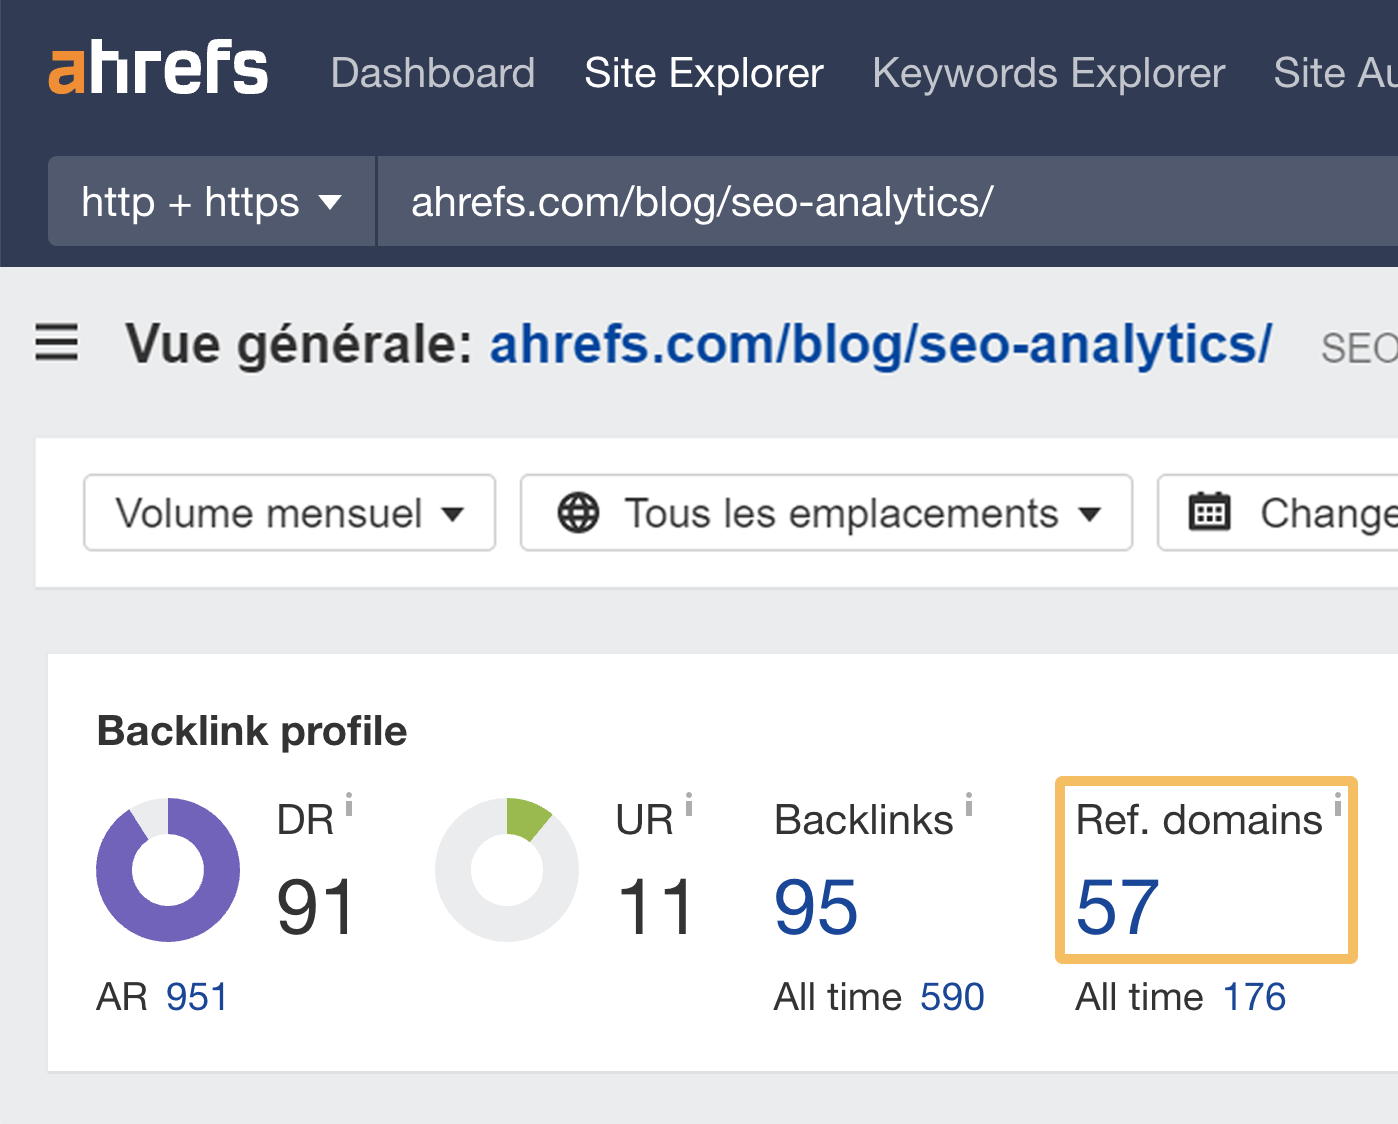Open the Volume mensuel dropdown
1398x1124 pixels.
[x=289, y=513]
